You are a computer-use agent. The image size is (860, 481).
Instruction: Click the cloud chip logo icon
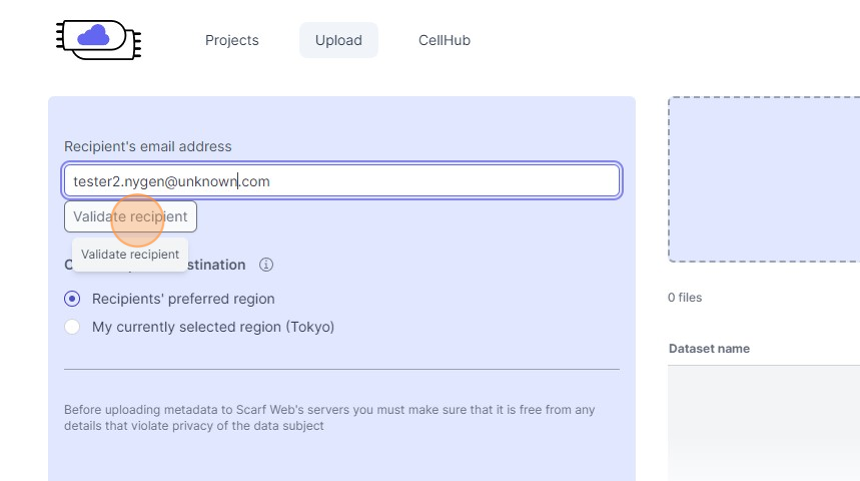(x=98, y=39)
